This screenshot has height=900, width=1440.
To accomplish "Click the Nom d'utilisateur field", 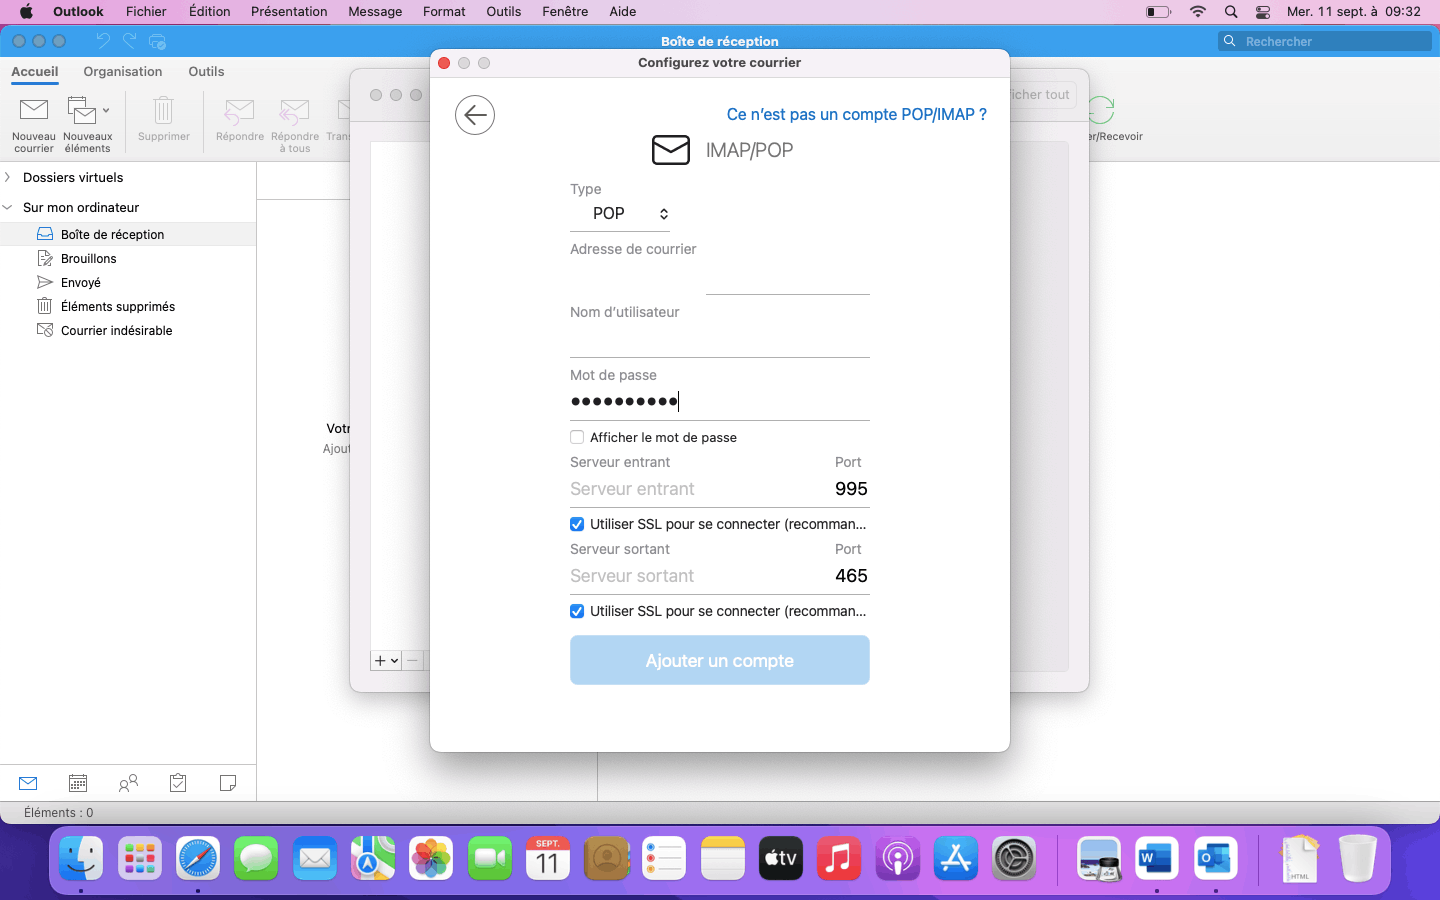I will tap(720, 340).
